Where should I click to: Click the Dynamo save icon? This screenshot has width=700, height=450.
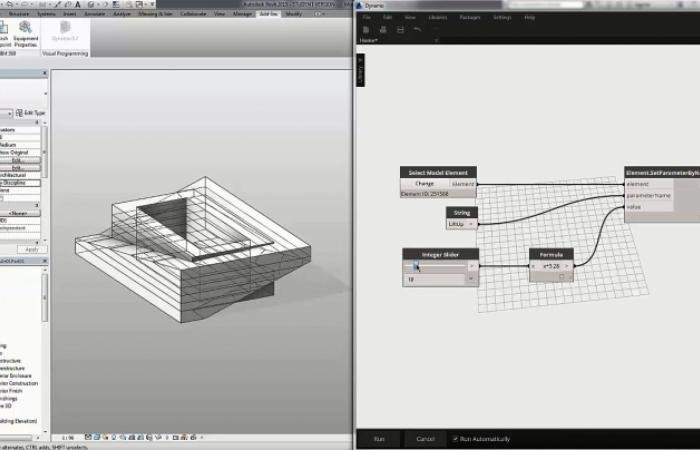[400, 29]
